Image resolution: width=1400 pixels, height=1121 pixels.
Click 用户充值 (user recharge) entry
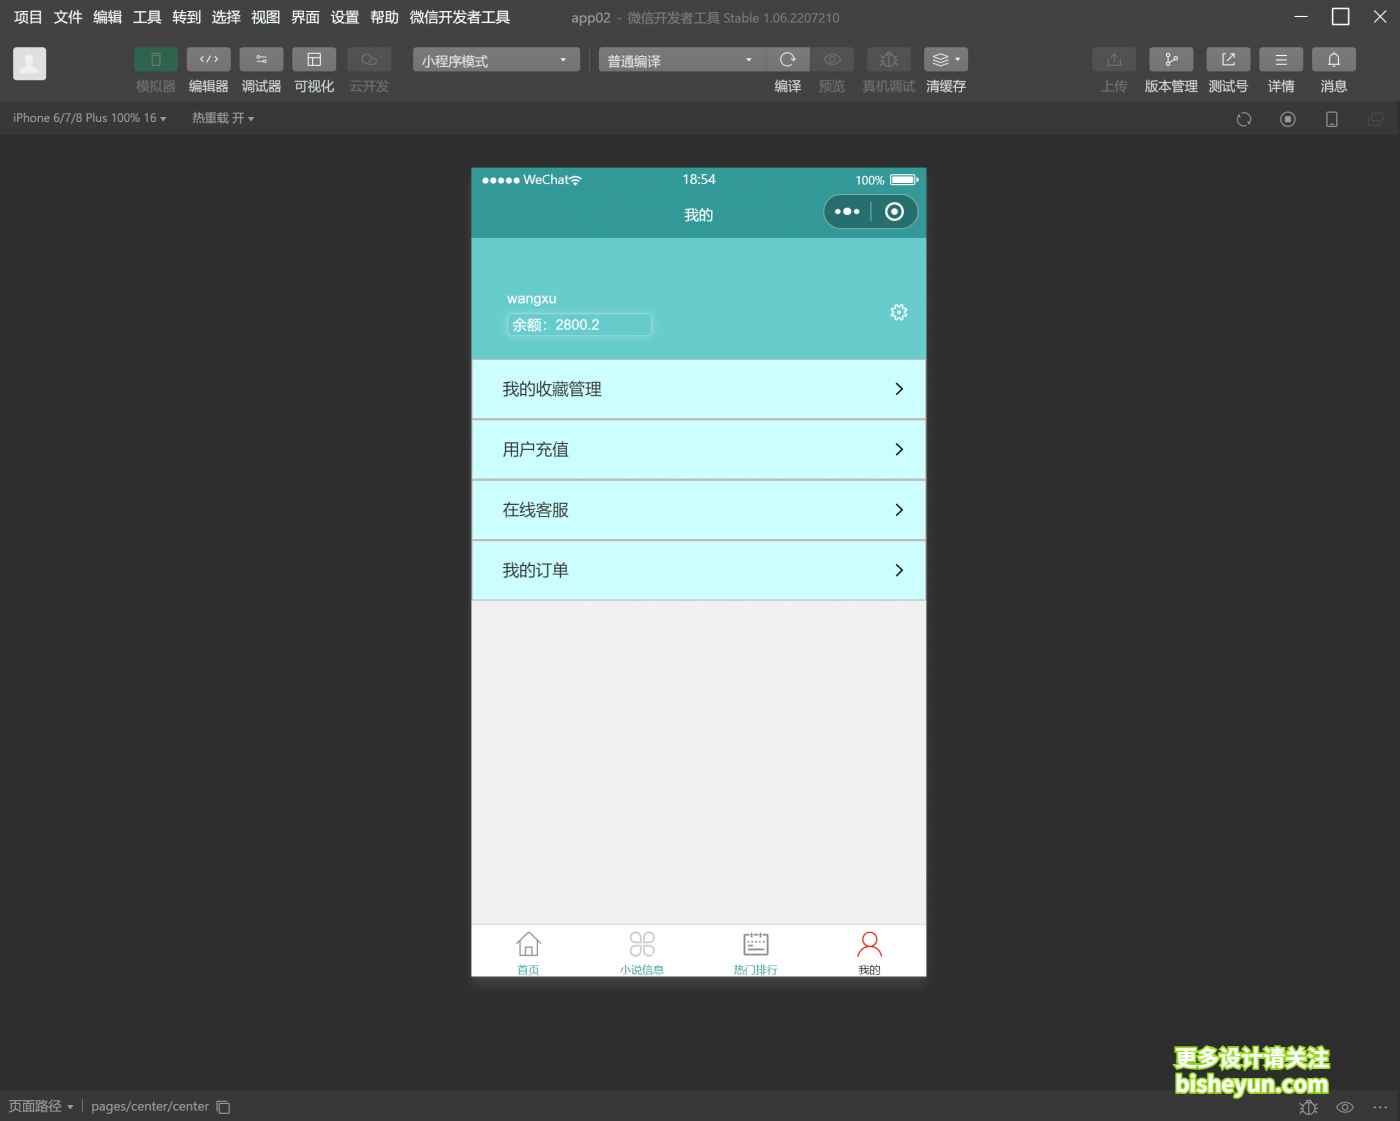pos(698,449)
